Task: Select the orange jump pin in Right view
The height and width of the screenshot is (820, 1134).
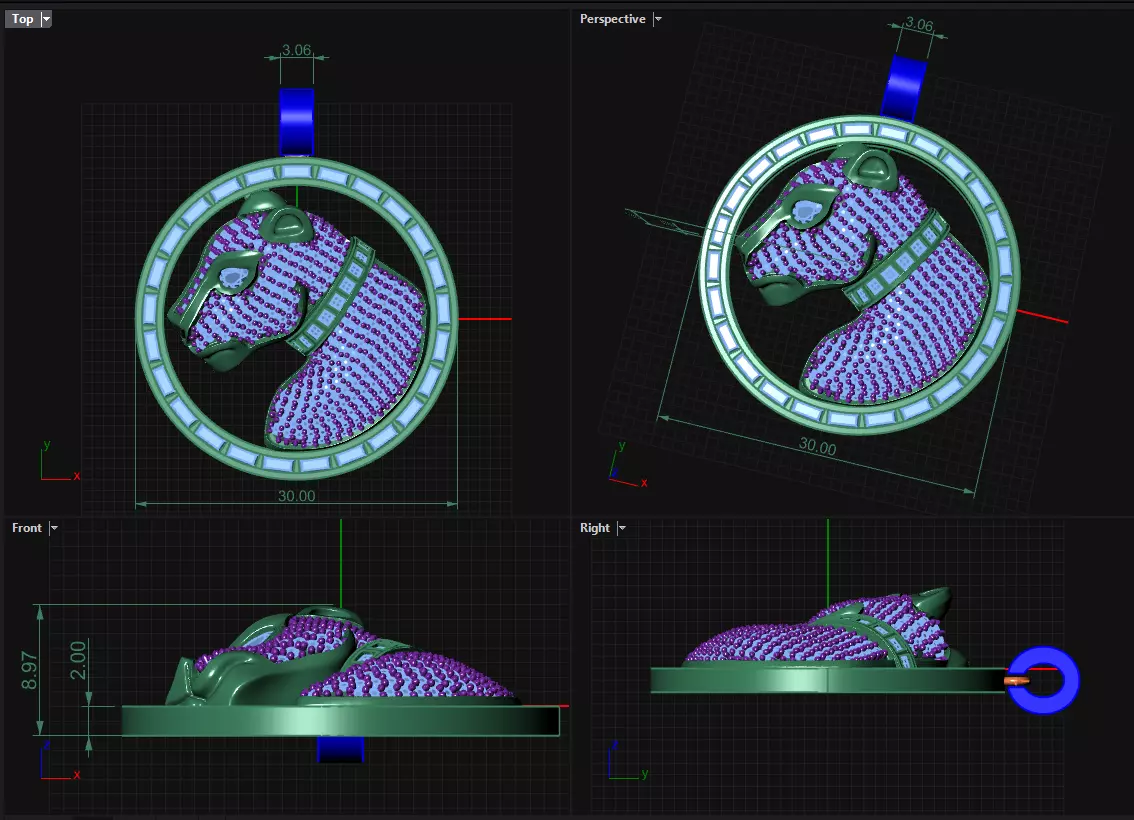Action: point(1016,680)
